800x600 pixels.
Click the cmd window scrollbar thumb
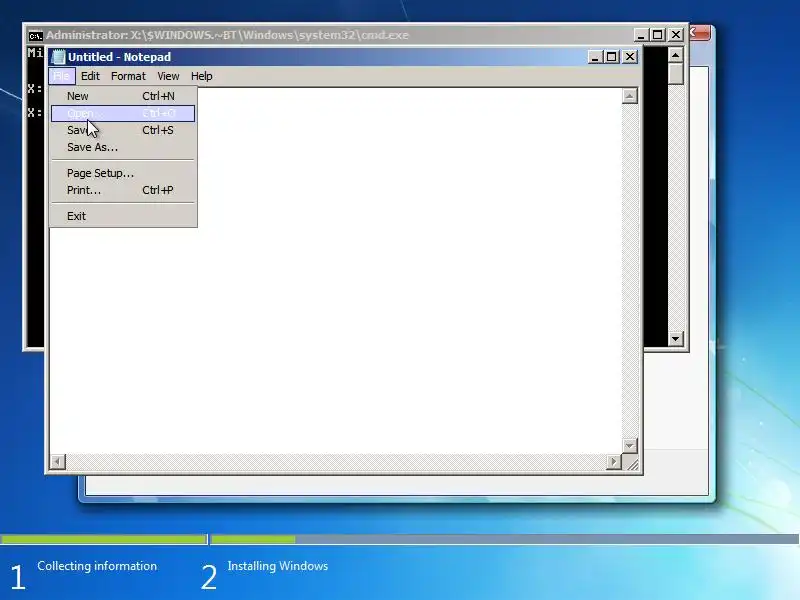pyautogui.click(x=676, y=74)
